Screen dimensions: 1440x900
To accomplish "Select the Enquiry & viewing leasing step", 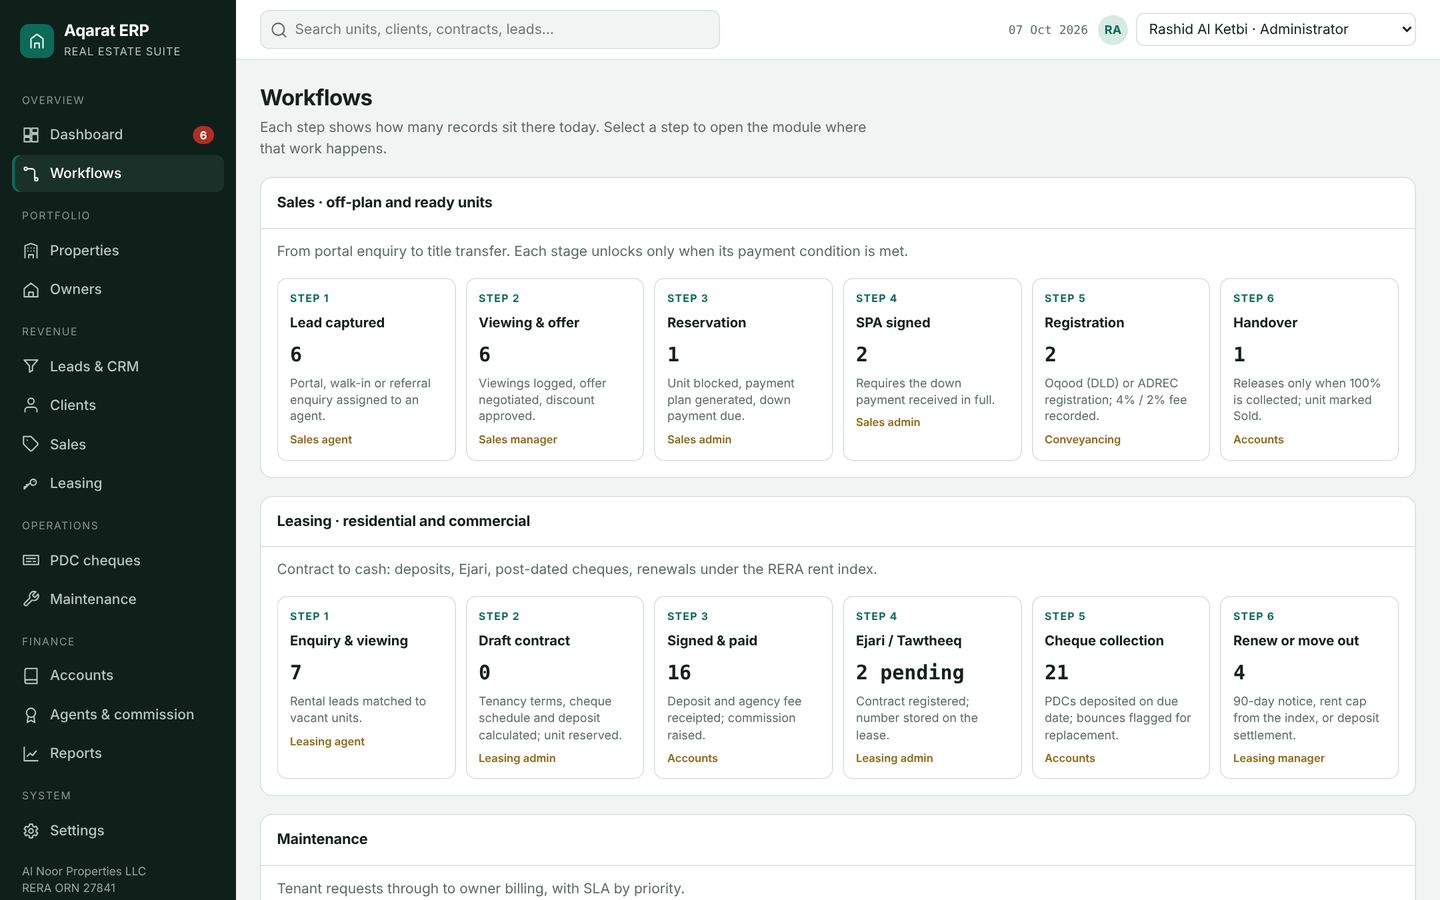I will (x=366, y=688).
